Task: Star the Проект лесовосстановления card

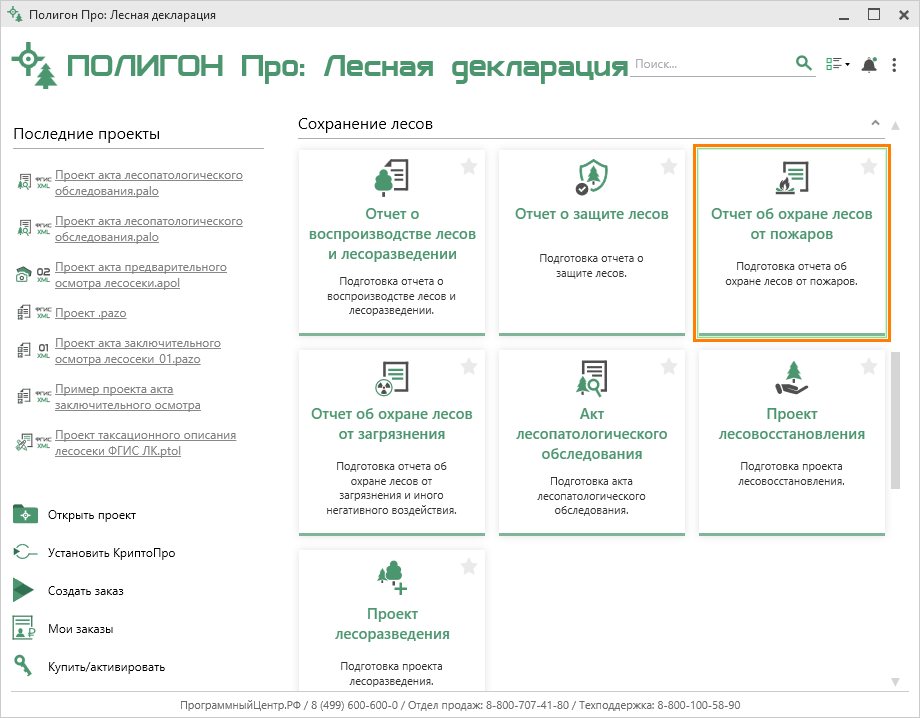Action: pyautogui.click(x=869, y=367)
